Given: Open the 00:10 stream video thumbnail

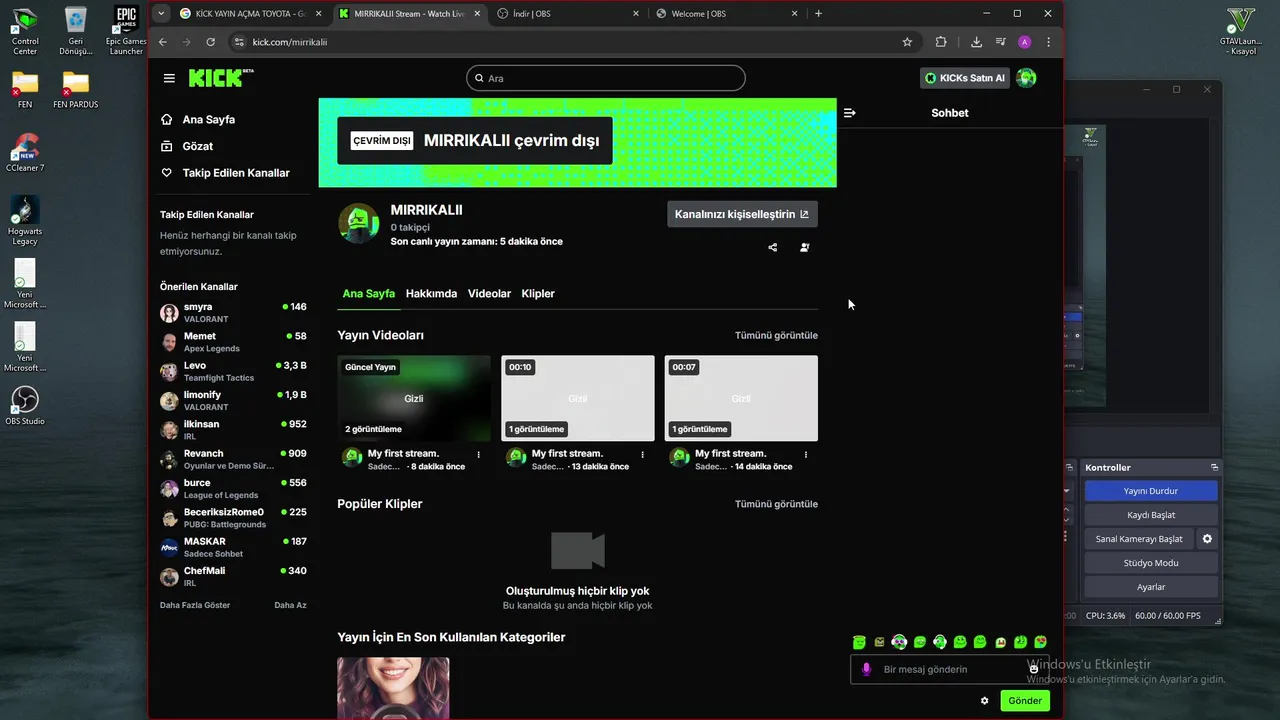Looking at the screenshot, I should coord(578,398).
